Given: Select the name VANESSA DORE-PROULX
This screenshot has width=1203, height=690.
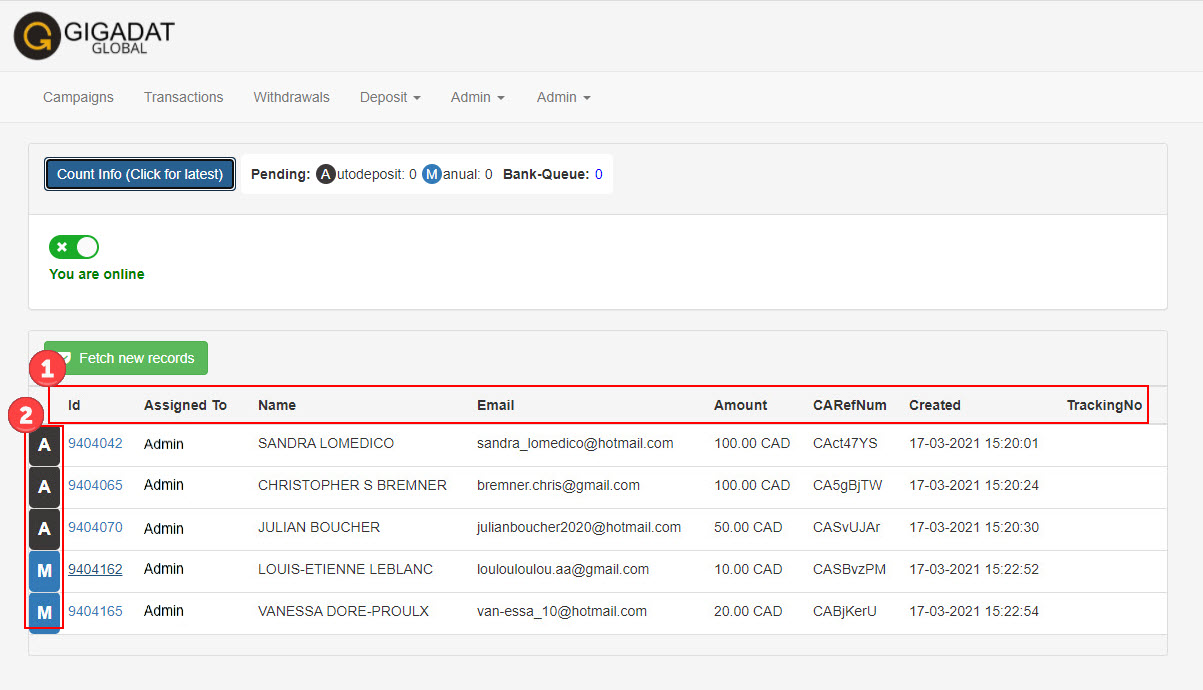Looking at the screenshot, I should 343,611.
